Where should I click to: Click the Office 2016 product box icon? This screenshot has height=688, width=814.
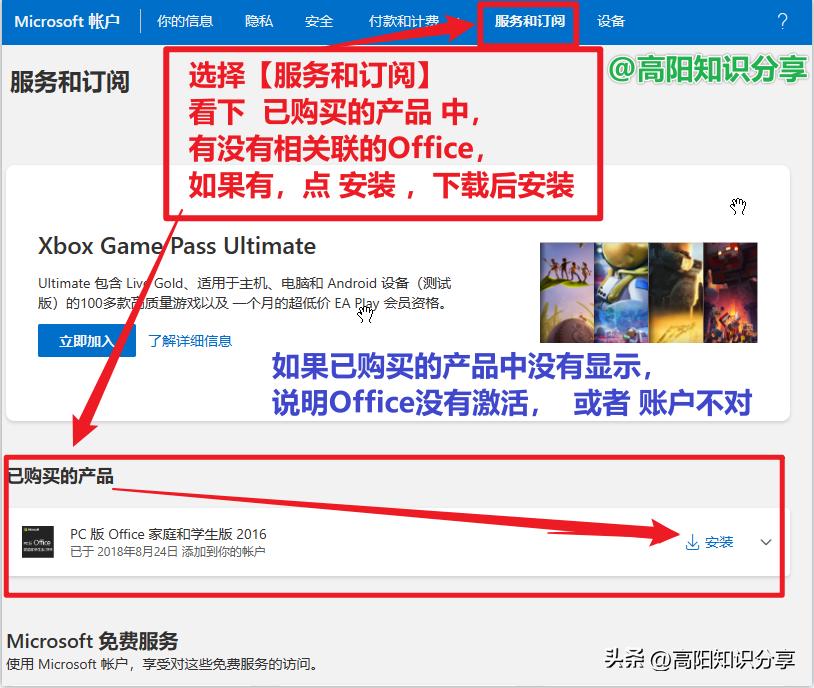pyautogui.click(x=40, y=541)
